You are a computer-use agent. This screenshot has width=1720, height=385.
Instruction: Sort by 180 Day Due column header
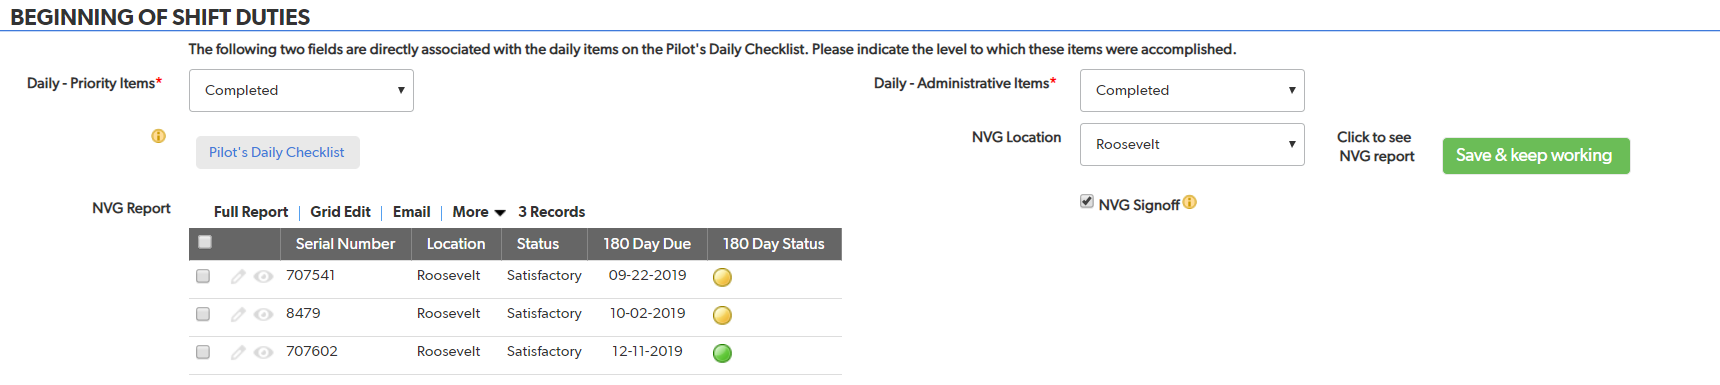pos(647,244)
